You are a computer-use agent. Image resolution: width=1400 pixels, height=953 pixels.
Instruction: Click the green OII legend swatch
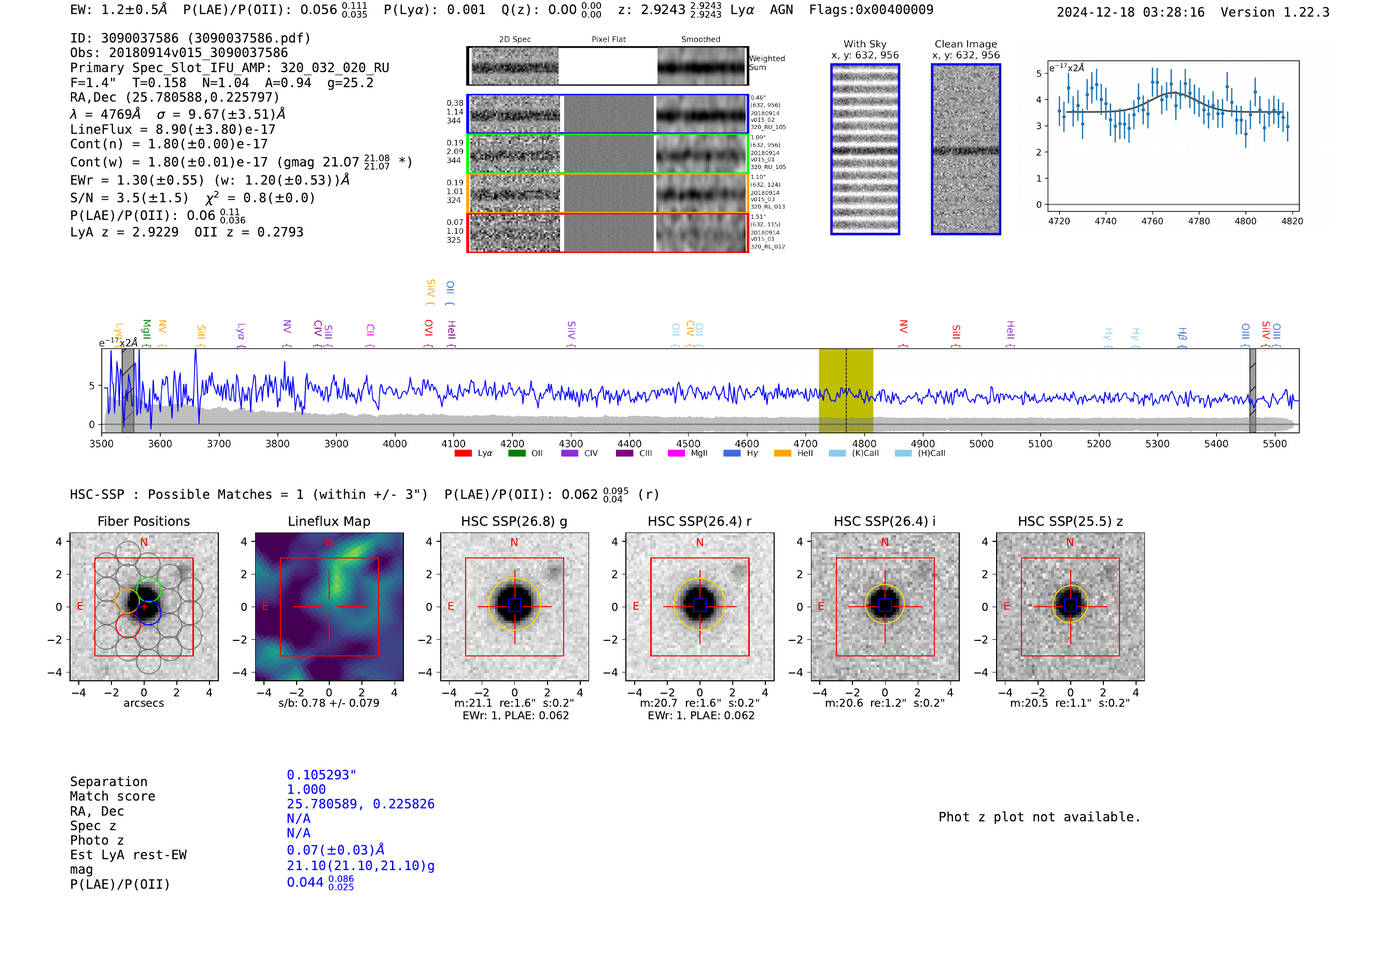click(x=516, y=453)
